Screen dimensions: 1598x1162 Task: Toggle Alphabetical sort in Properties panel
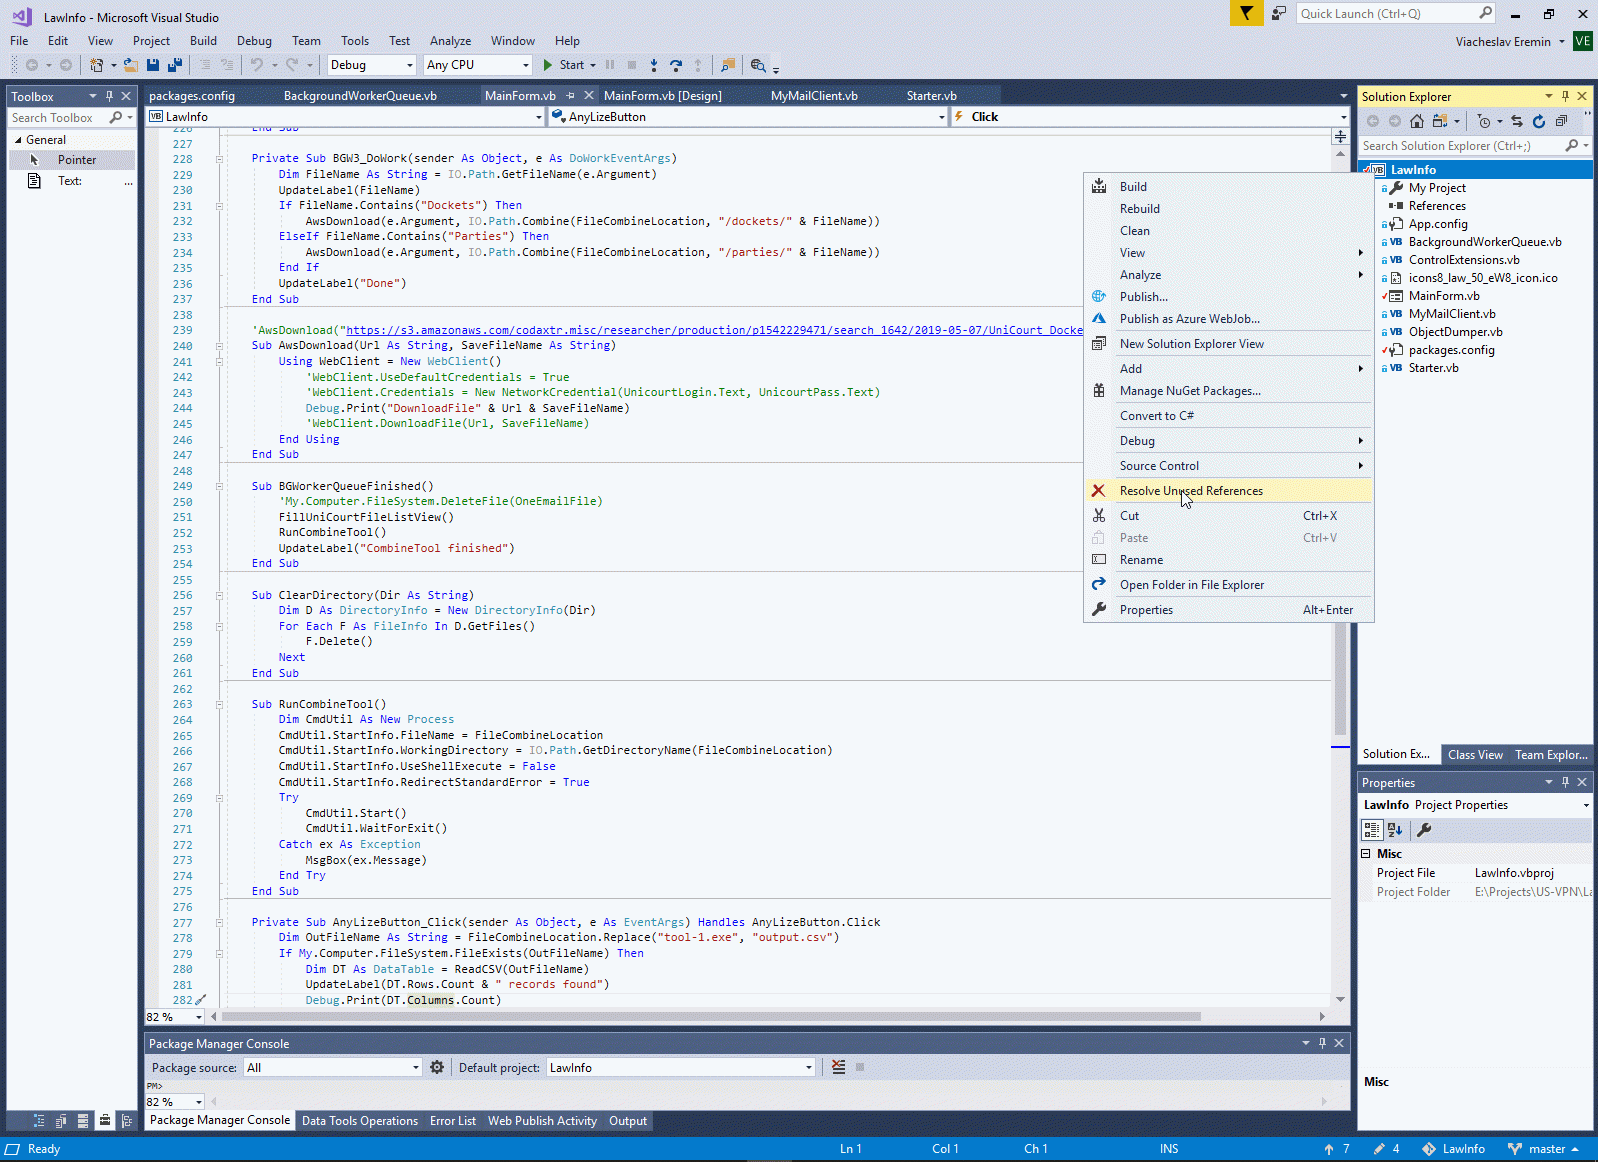point(1395,830)
